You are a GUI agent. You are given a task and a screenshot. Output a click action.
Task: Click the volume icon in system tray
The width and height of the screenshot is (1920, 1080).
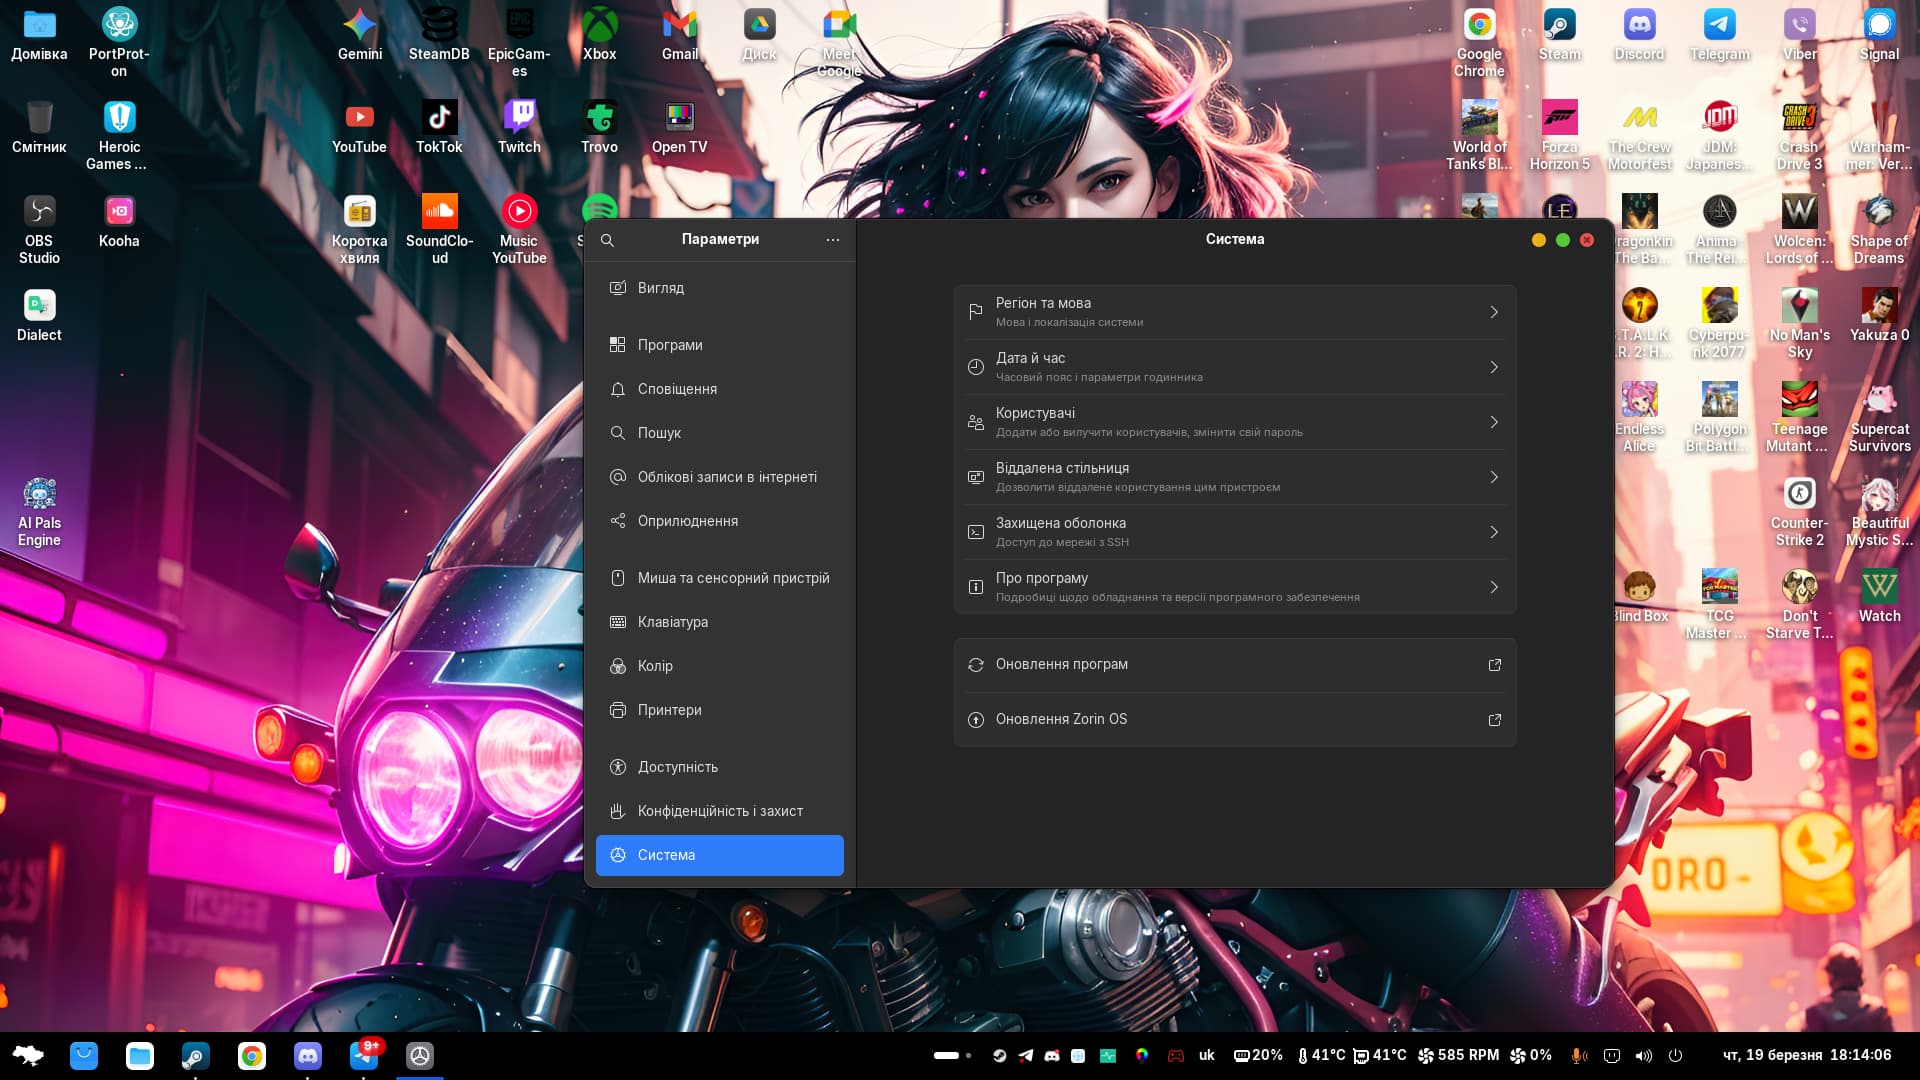(x=1643, y=1056)
